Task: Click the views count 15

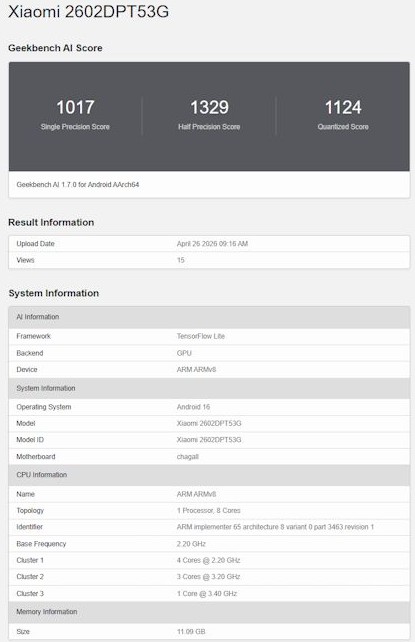Action: point(180,260)
